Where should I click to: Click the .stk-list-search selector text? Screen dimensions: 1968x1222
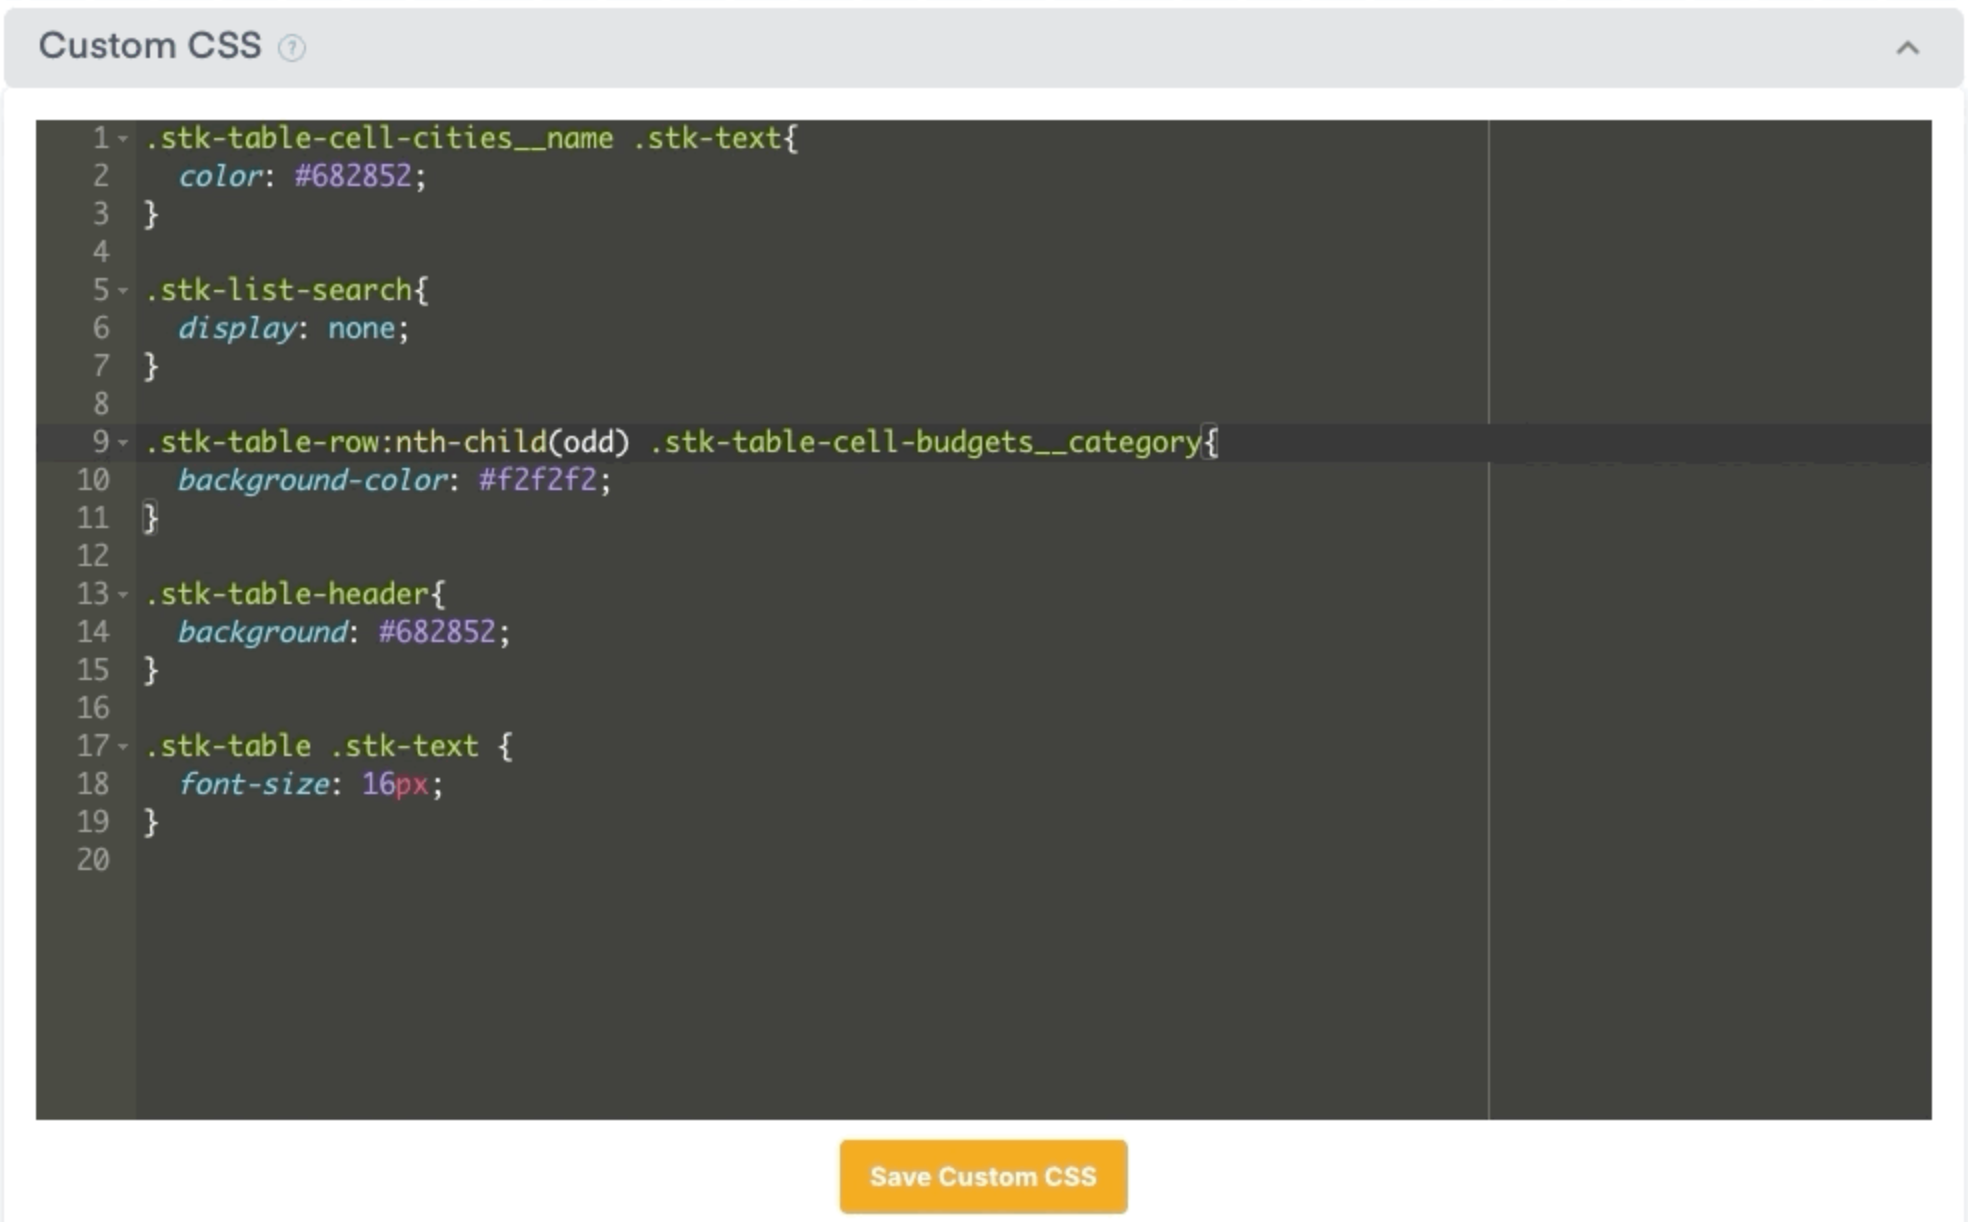point(279,290)
